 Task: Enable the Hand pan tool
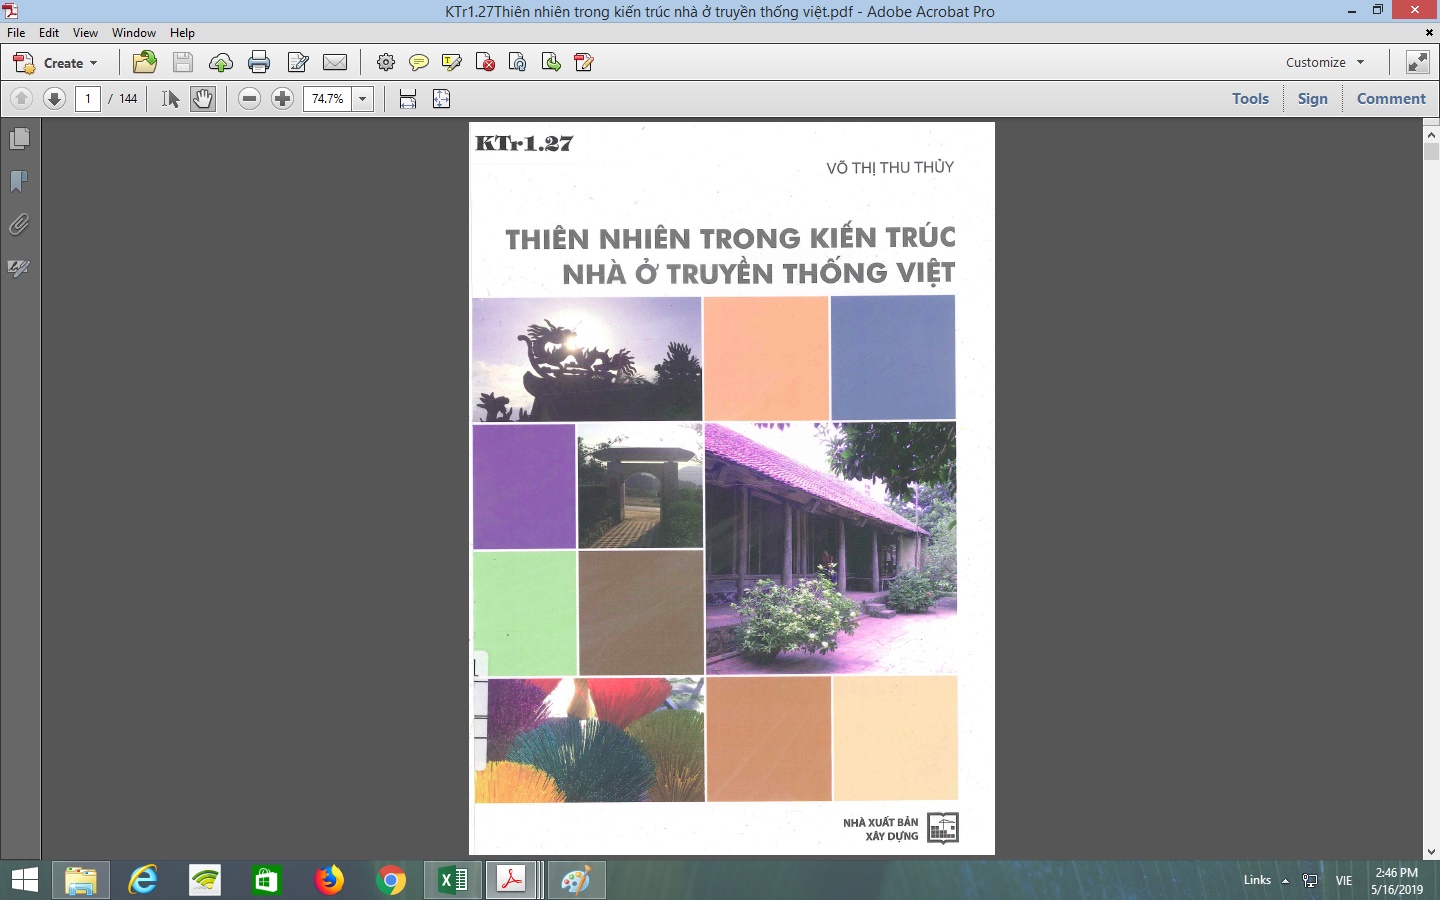[x=203, y=99]
